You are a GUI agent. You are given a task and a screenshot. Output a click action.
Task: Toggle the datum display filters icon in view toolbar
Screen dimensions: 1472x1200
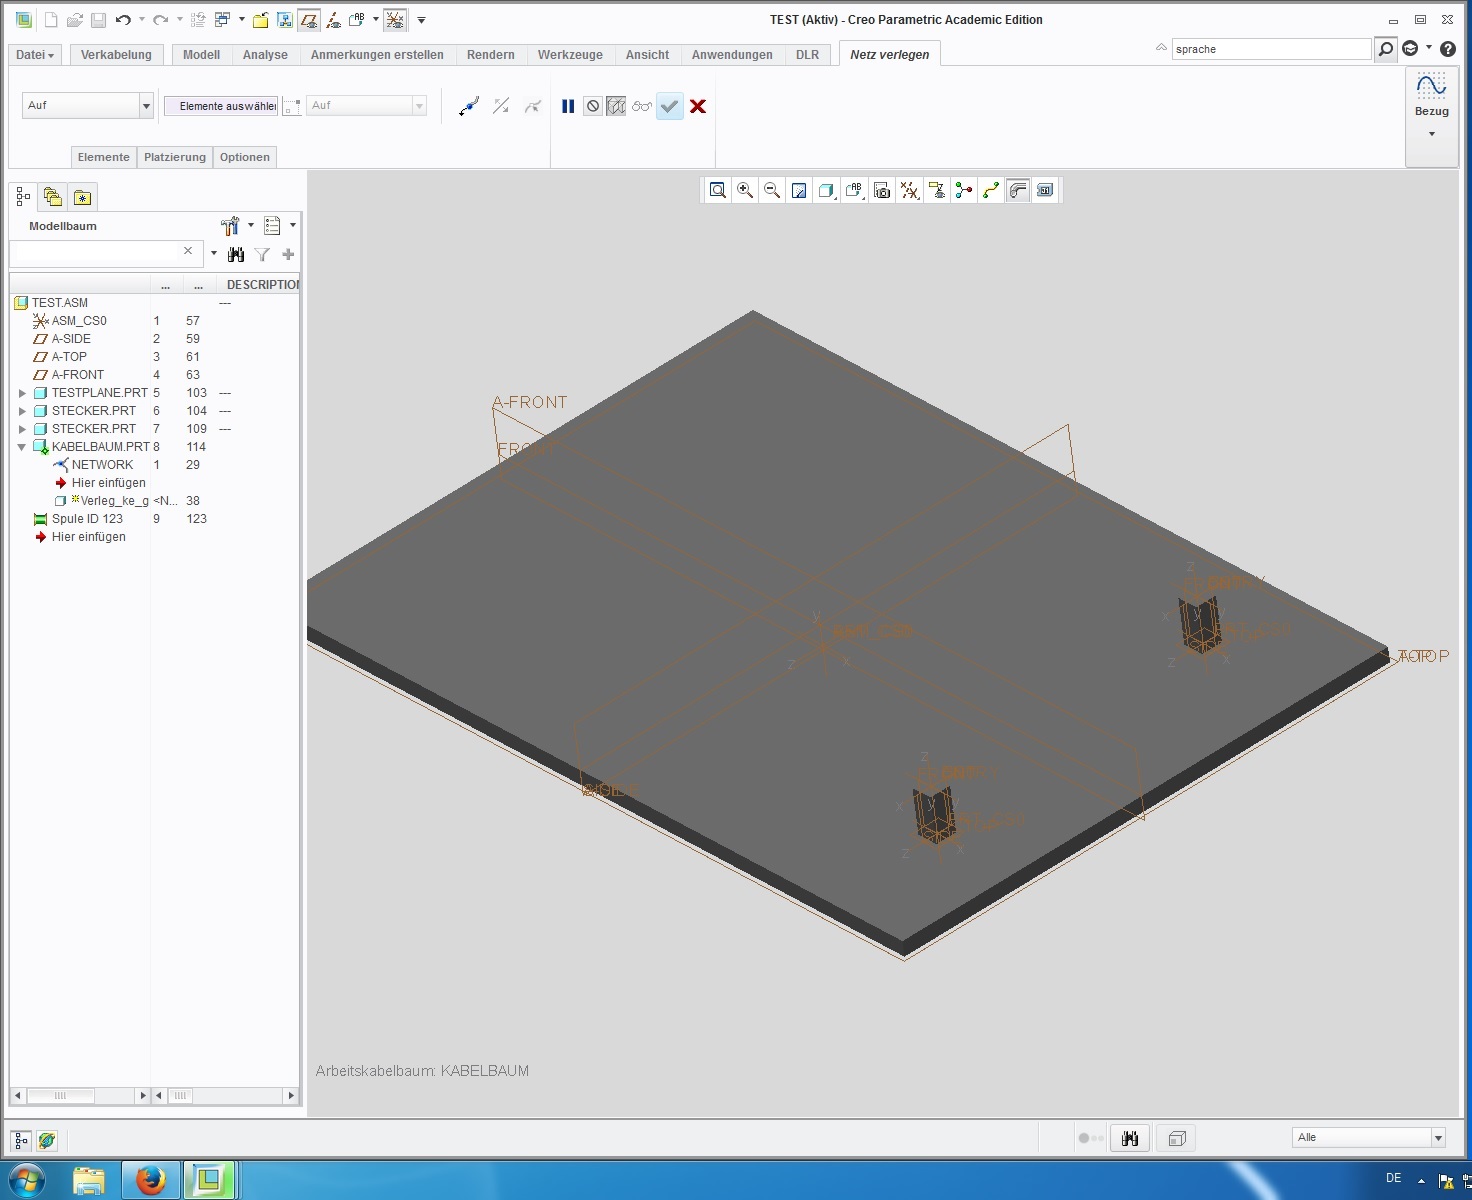pyautogui.click(x=910, y=190)
